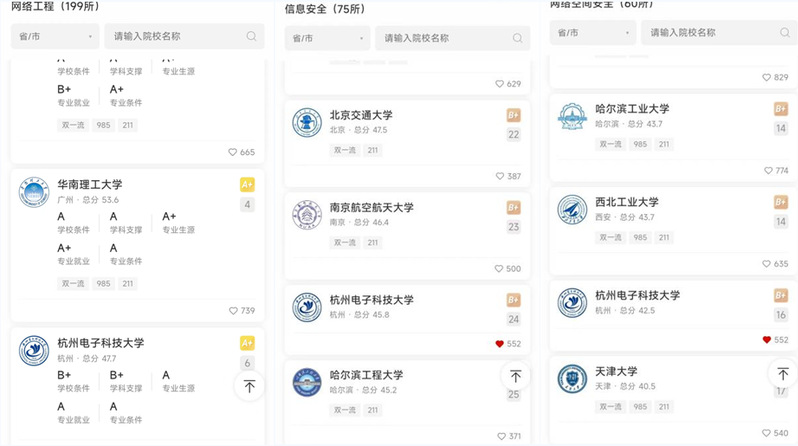Favorite 天津大学 via heart 540

pos(766,433)
